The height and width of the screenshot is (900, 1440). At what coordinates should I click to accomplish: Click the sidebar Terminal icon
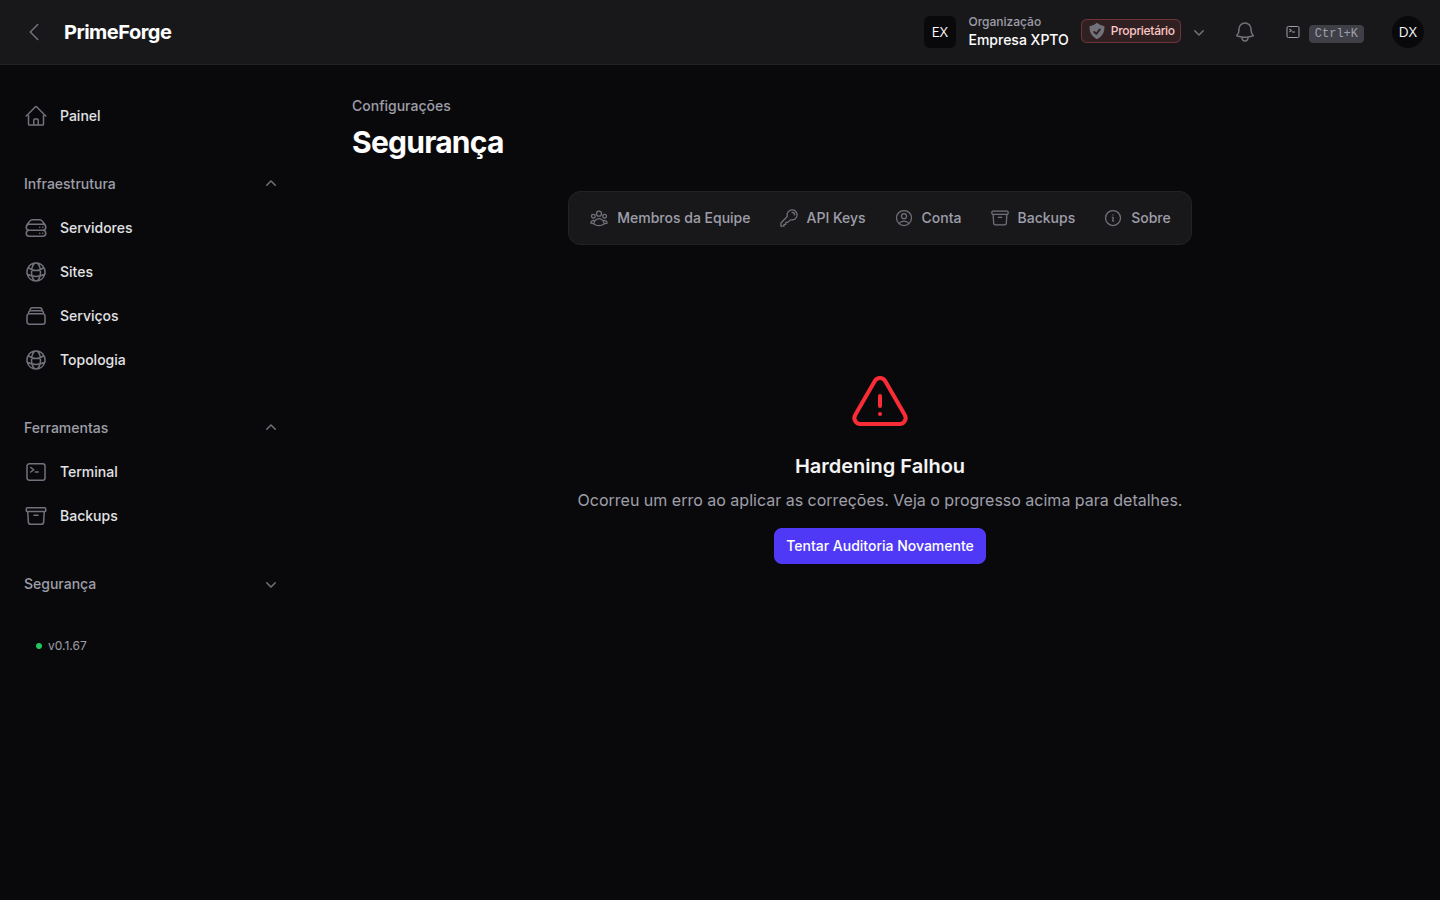pyautogui.click(x=36, y=472)
